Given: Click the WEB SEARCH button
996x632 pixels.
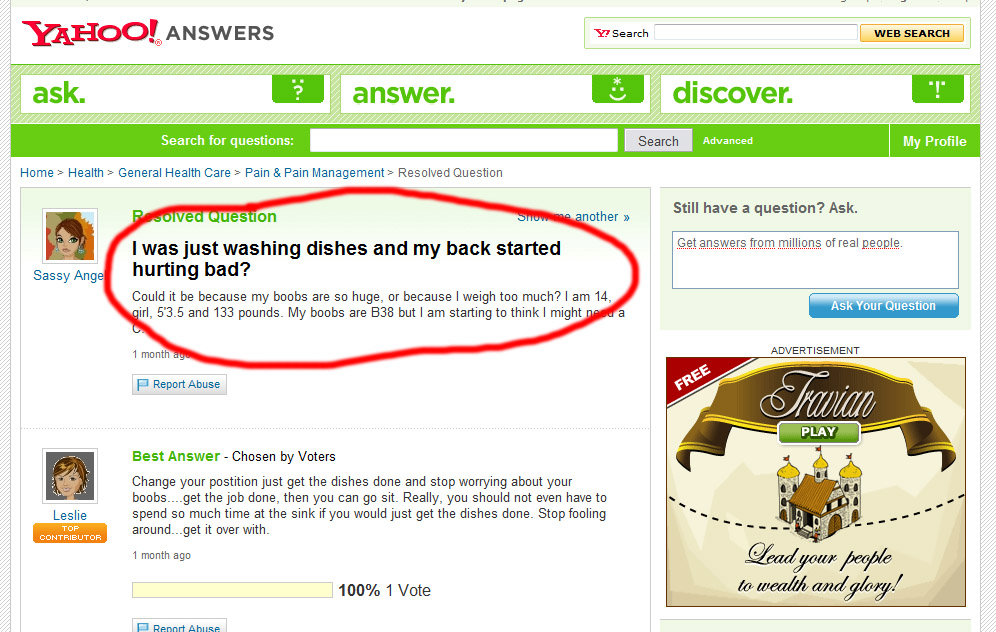Looking at the screenshot, I should point(912,33).
